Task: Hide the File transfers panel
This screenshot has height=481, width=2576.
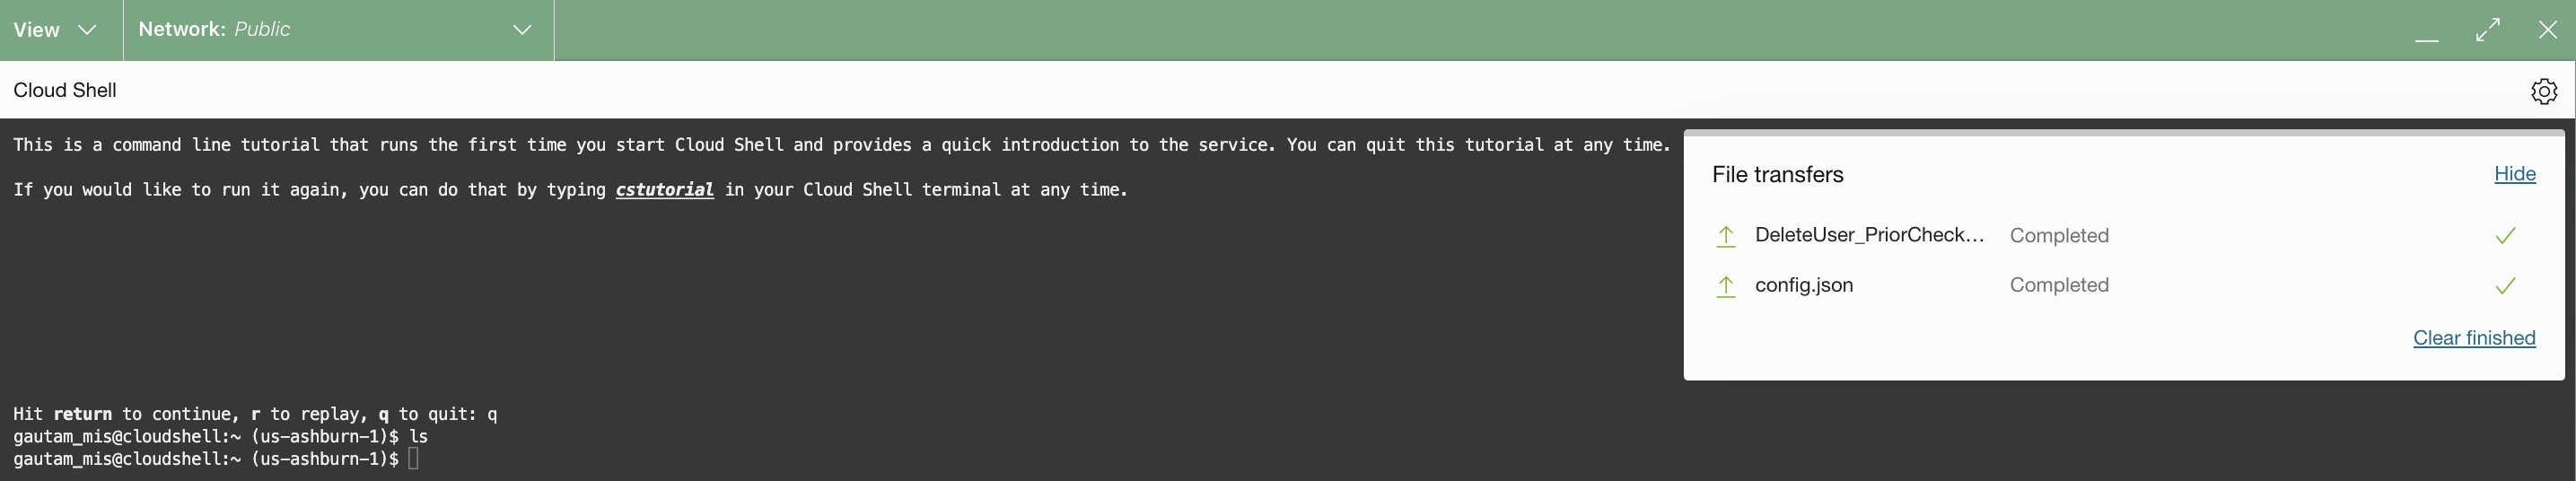Action: tap(2514, 174)
